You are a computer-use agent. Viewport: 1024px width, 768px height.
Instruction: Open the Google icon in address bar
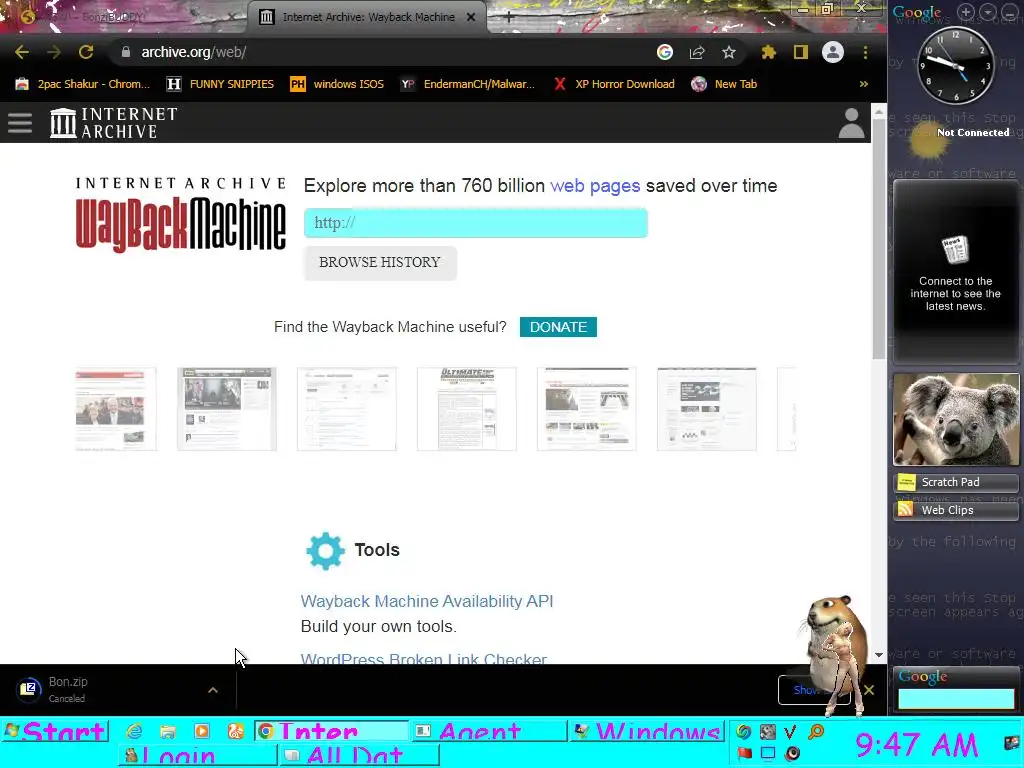(x=665, y=52)
